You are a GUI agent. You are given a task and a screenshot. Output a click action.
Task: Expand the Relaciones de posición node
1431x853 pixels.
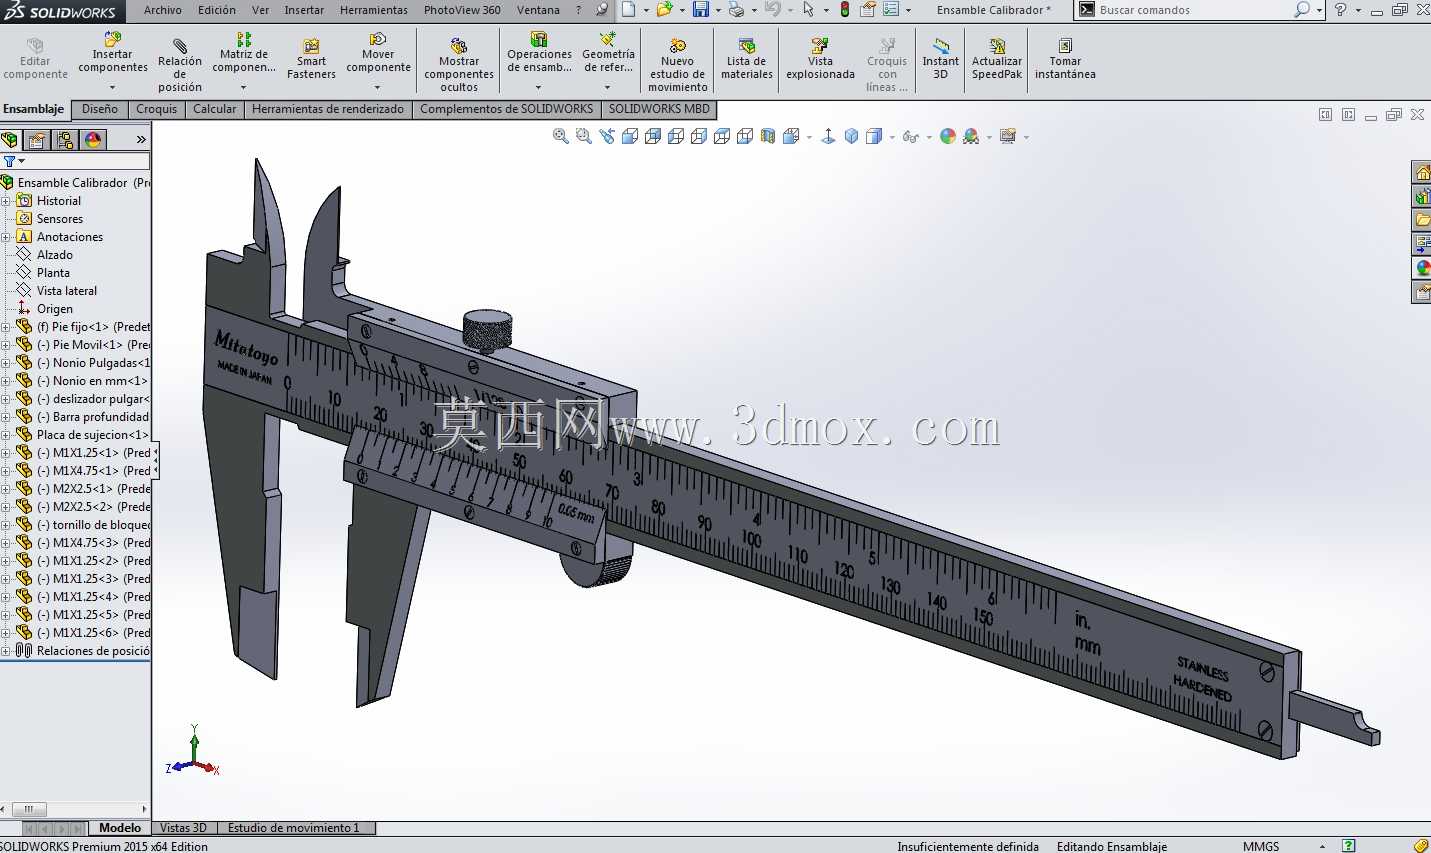pyautogui.click(x=6, y=651)
